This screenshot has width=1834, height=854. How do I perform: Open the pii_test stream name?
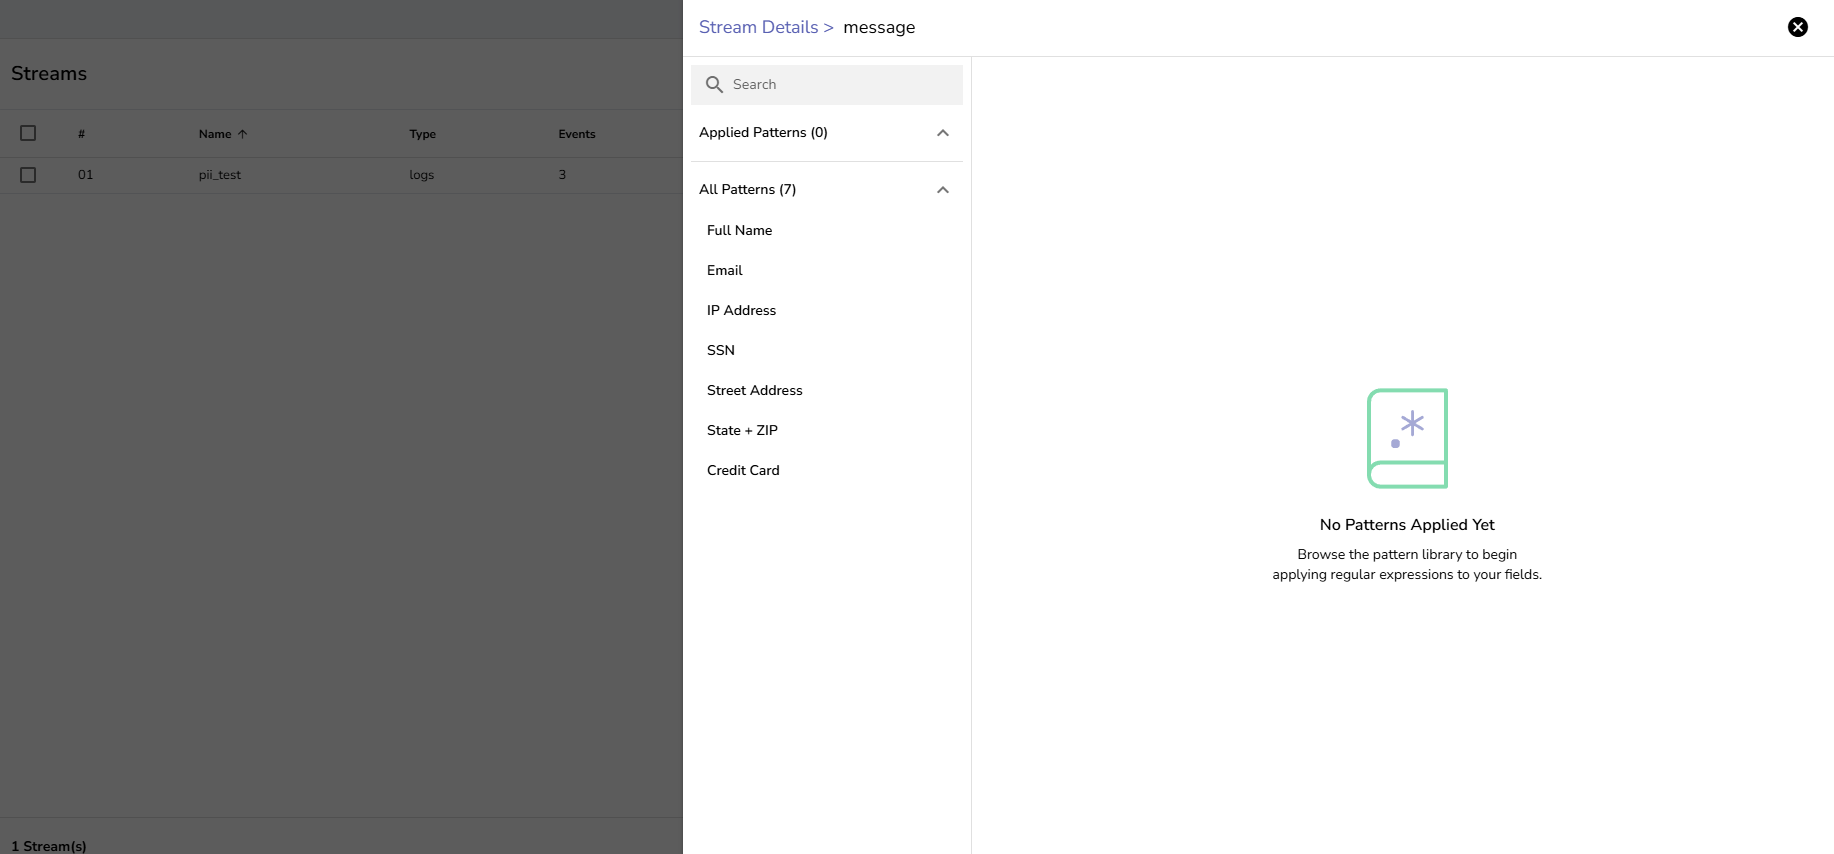(x=219, y=175)
